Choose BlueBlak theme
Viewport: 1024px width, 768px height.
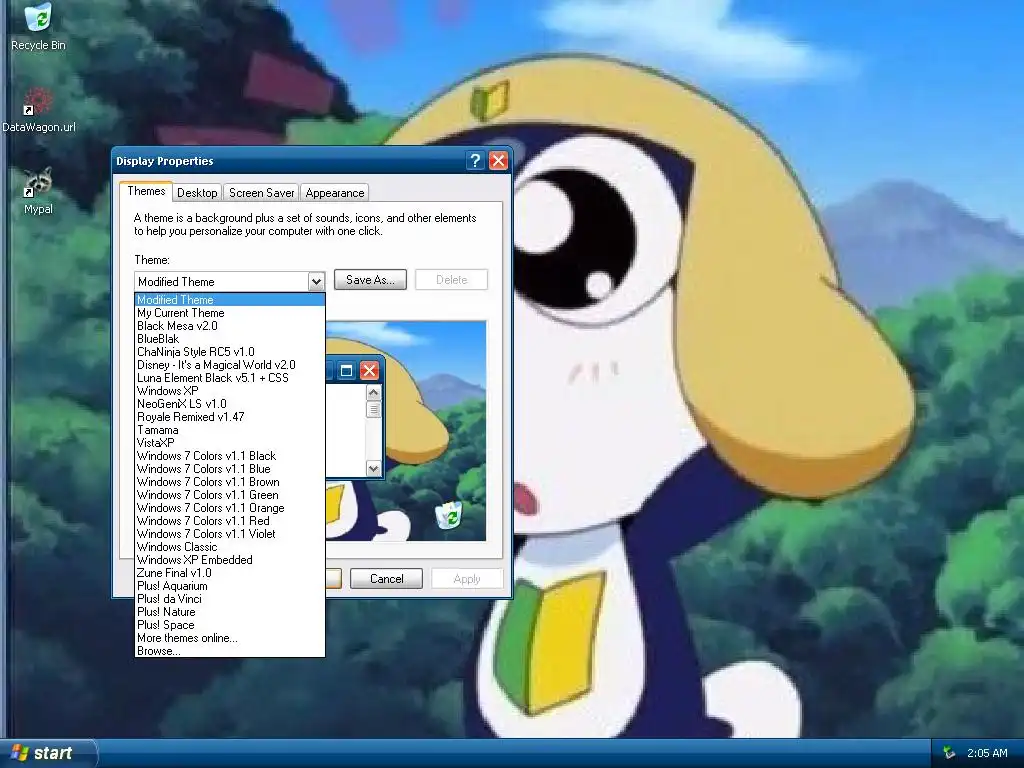click(229, 339)
